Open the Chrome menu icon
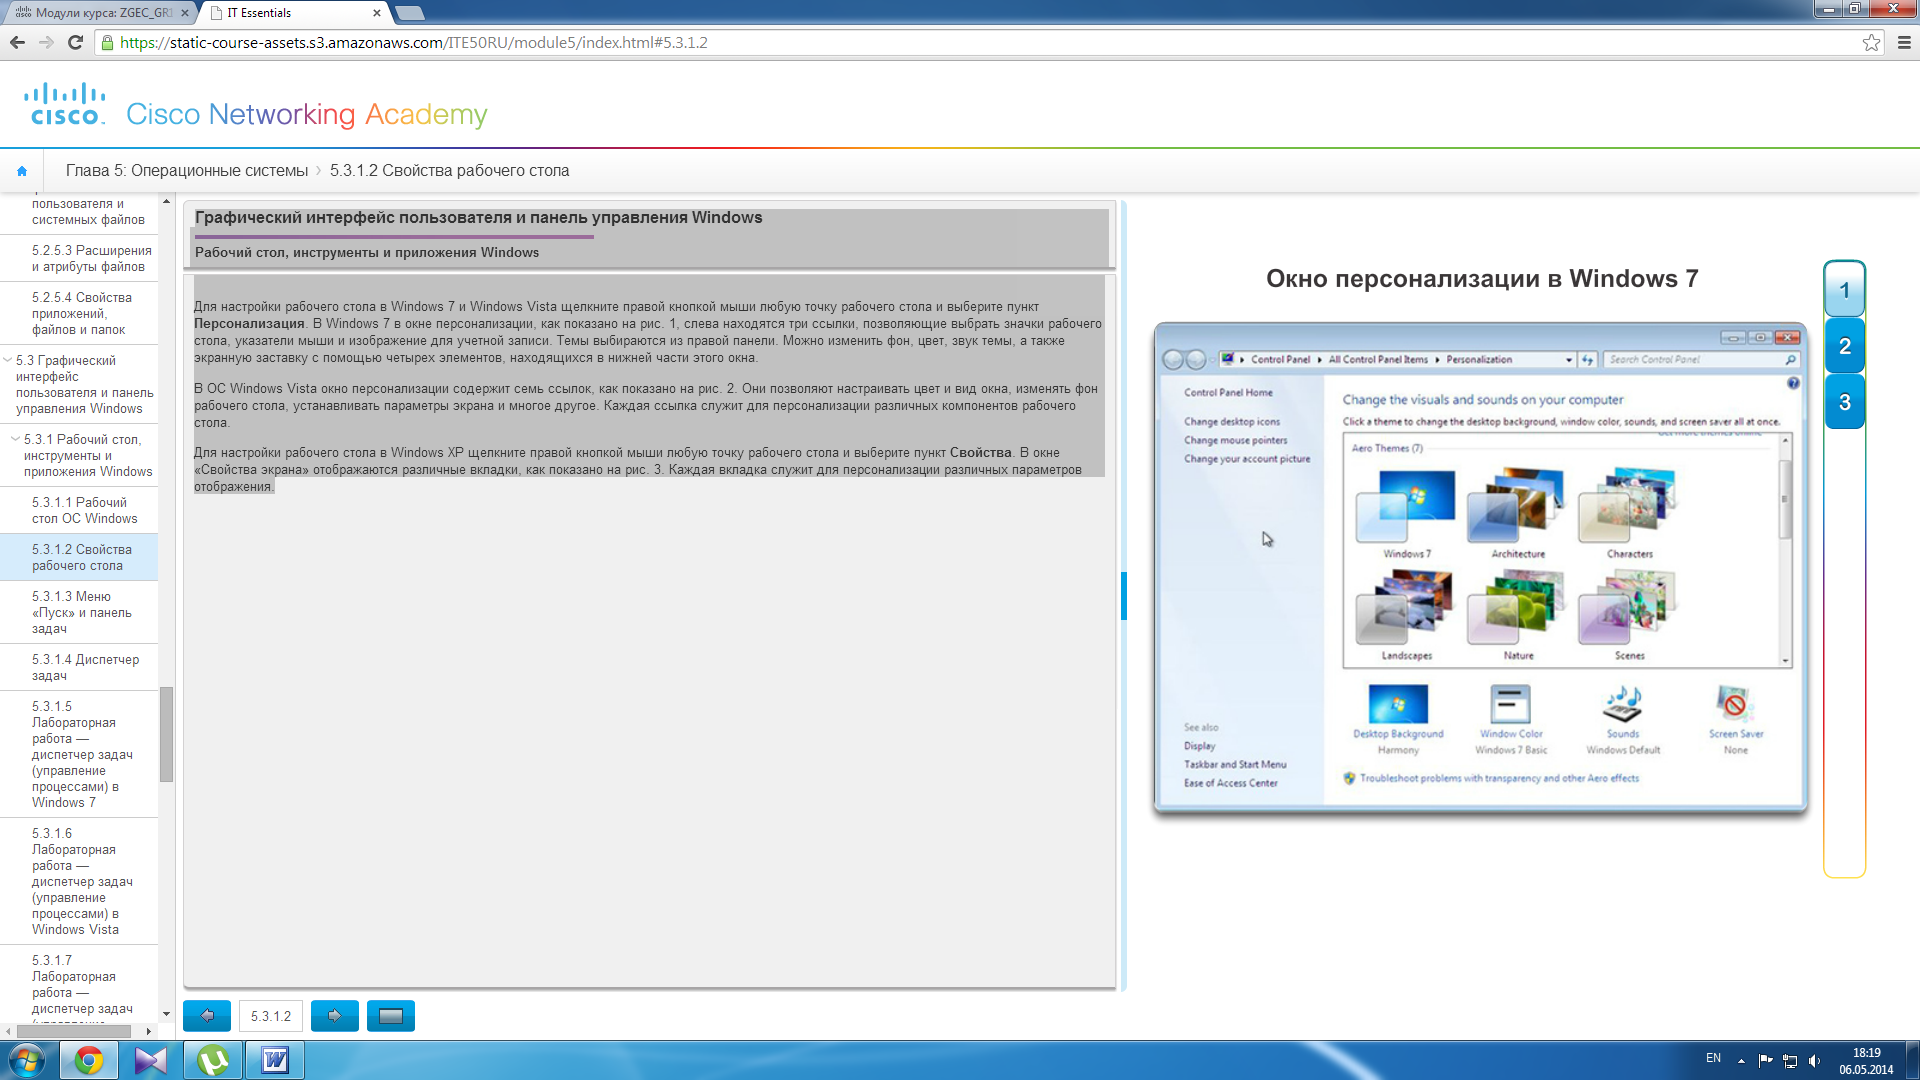 pyautogui.click(x=1904, y=42)
